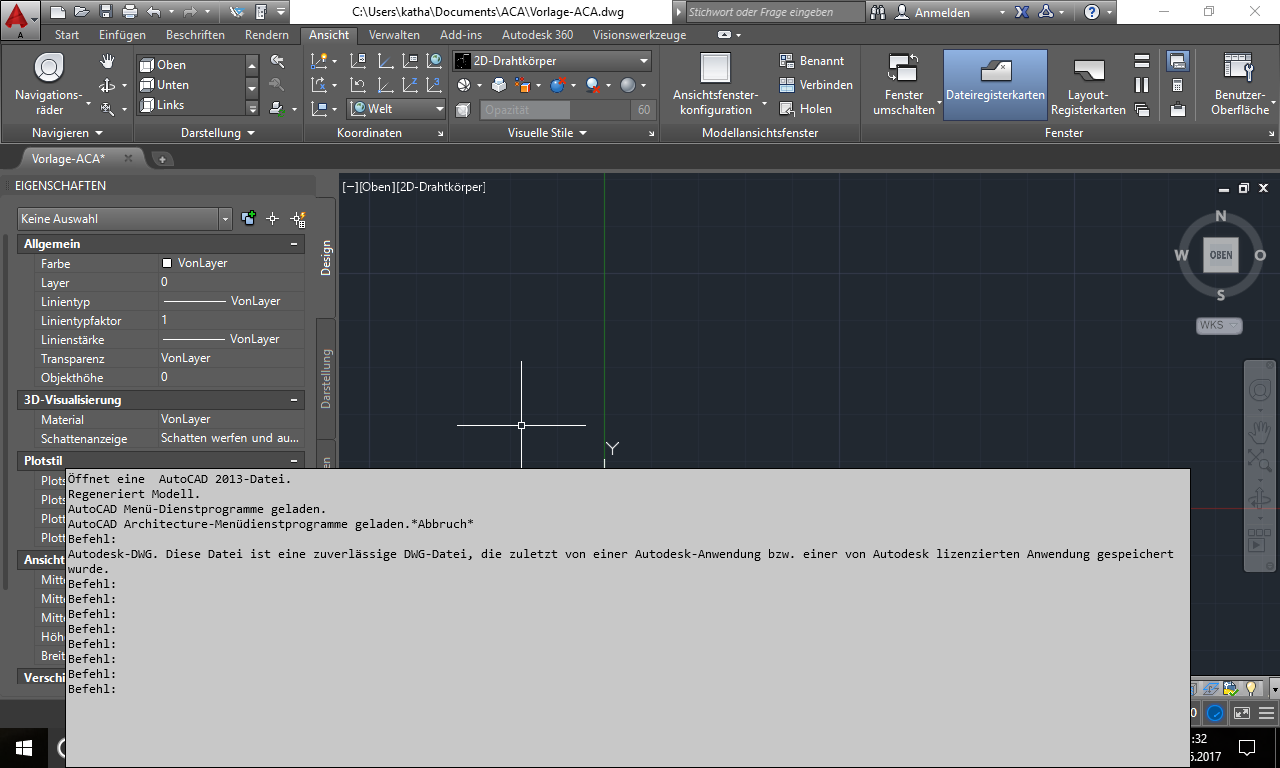Toggle the calculator palette icon in the Fenster panel
The width and height of the screenshot is (1280, 768).
click(1178, 85)
